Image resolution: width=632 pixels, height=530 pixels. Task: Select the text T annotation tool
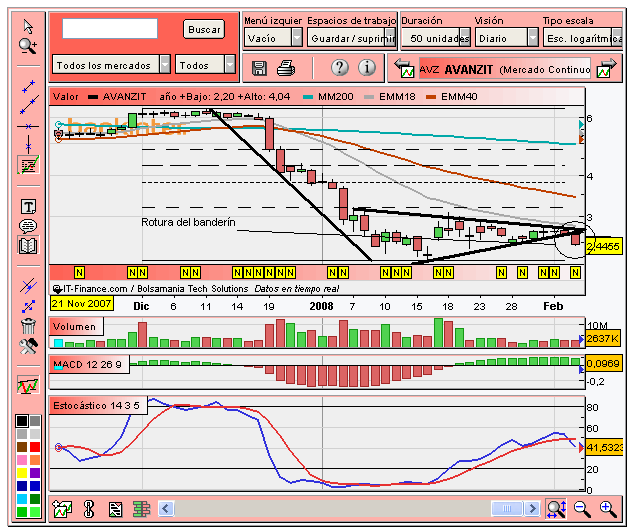(28, 207)
